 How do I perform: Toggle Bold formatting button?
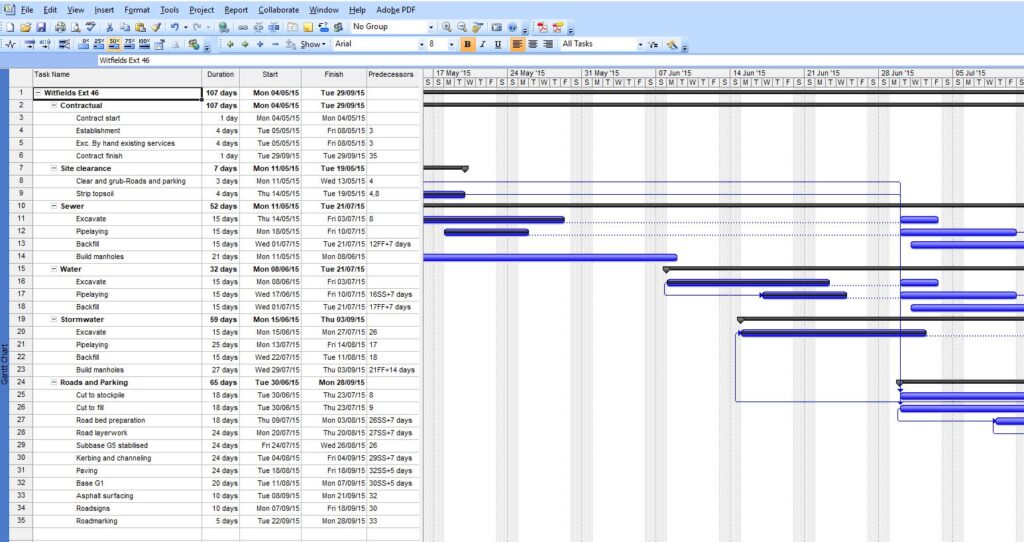click(x=468, y=44)
